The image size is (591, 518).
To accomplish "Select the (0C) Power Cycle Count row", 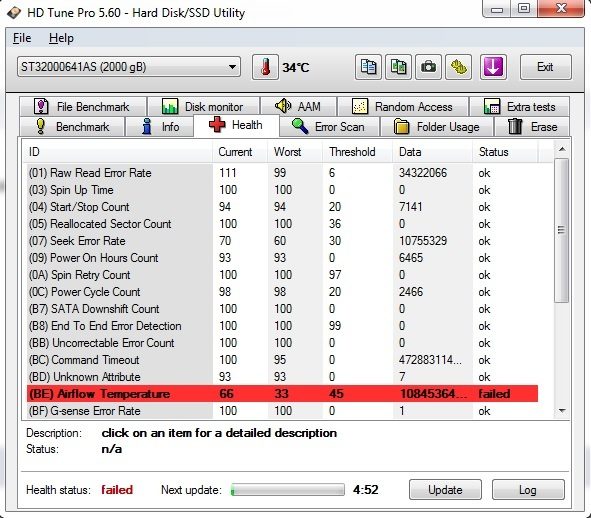I will (x=282, y=292).
